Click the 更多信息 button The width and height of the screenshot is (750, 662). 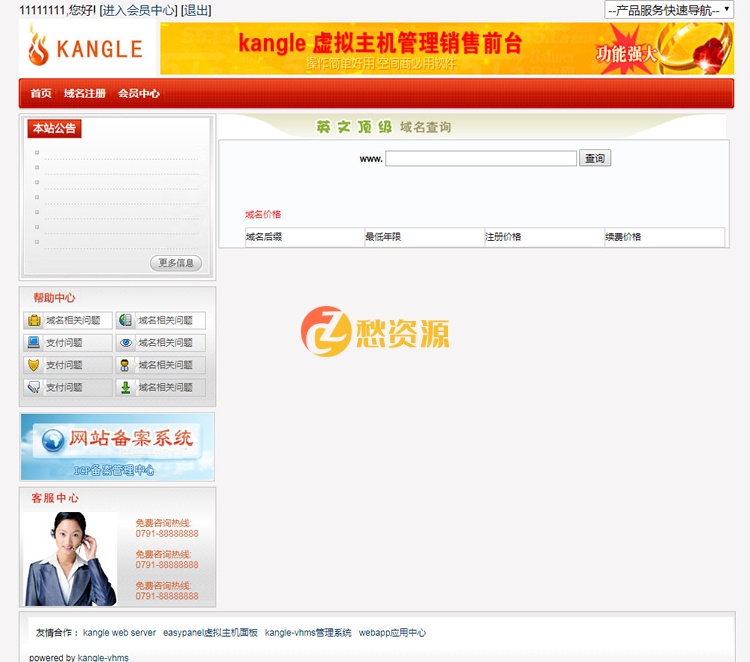coord(176,263)
